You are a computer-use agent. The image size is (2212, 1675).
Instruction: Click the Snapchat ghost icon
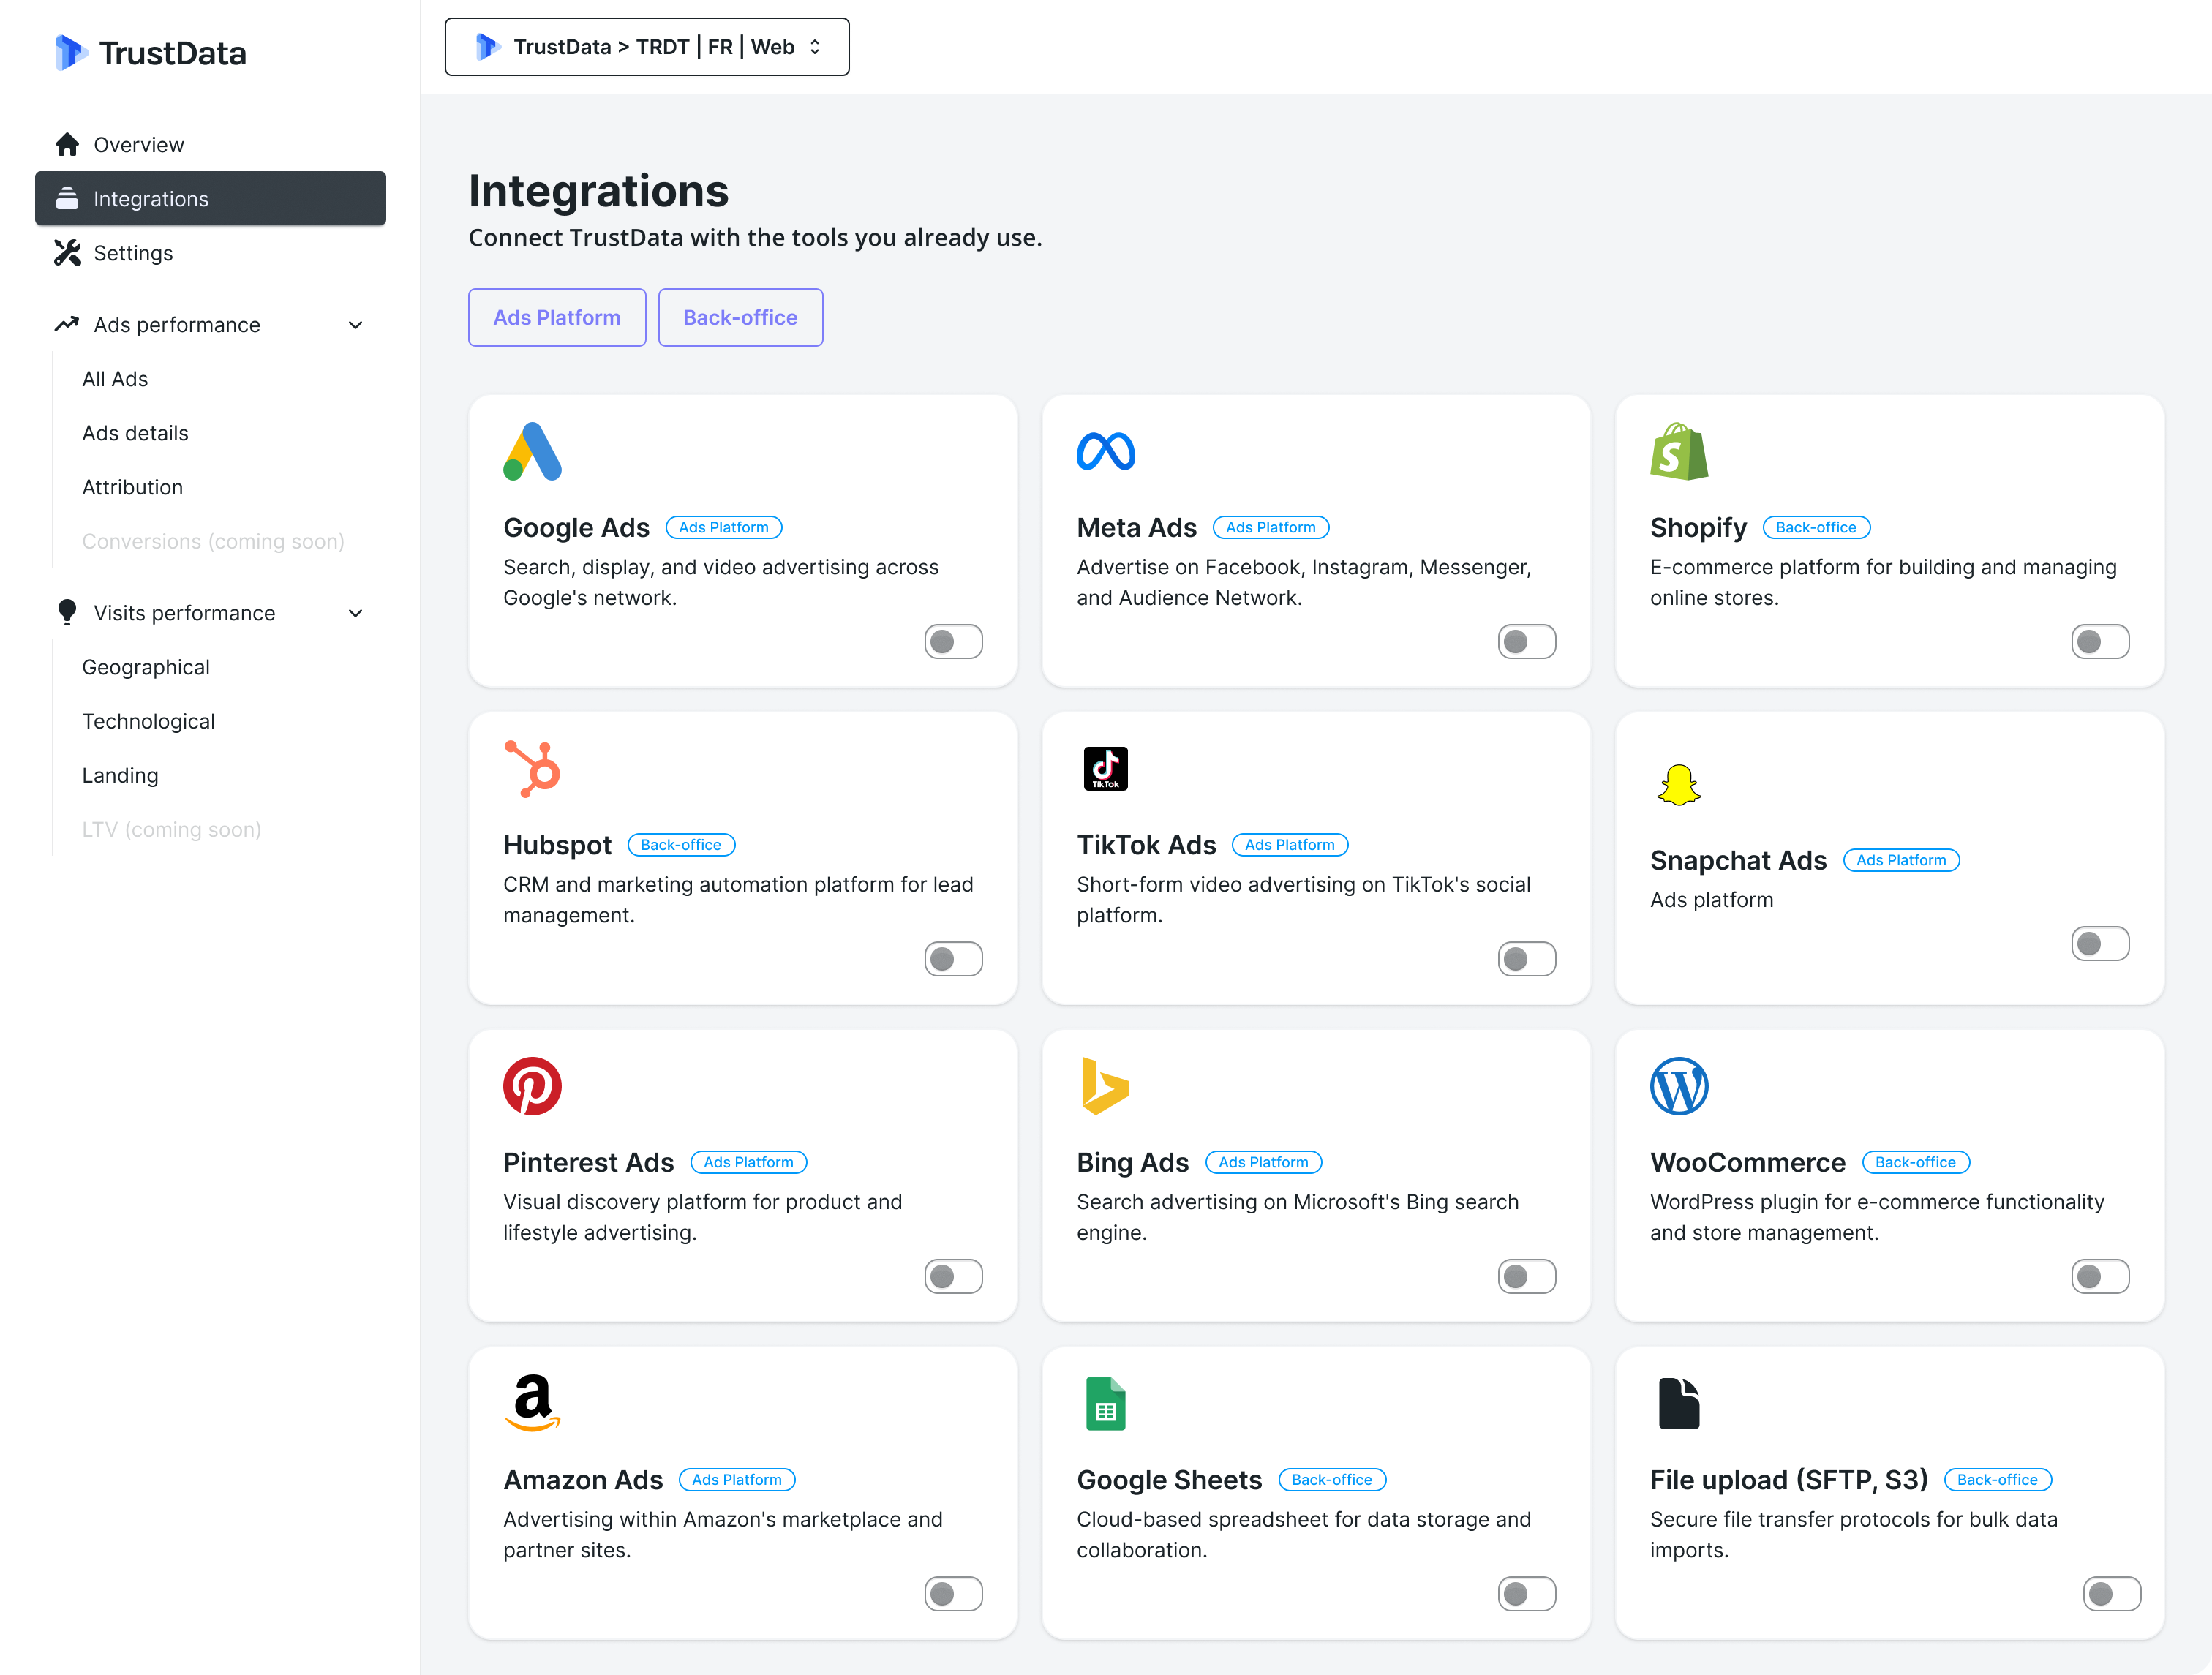[x=1678, y=785]
